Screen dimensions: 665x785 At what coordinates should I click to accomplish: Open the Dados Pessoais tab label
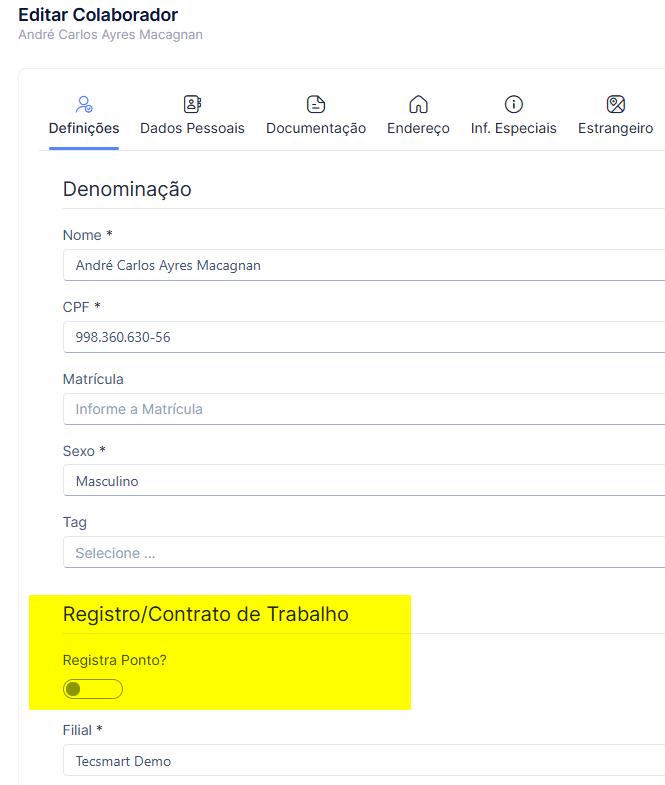pyautogui.click(x=192, y=128)
